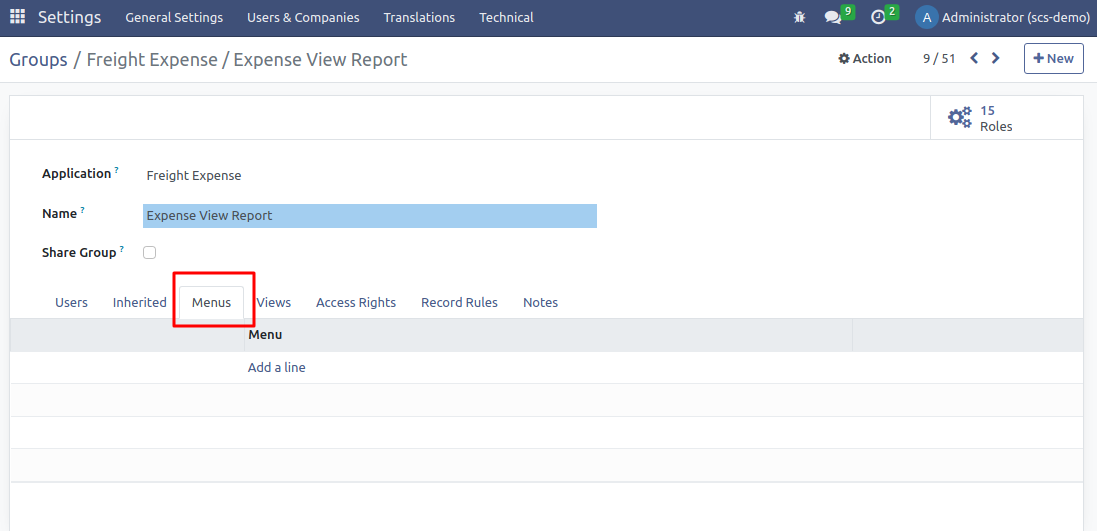The image size is (1097, 531).
Task: Open the conversations chat icon
Action: tap(832, 17)
